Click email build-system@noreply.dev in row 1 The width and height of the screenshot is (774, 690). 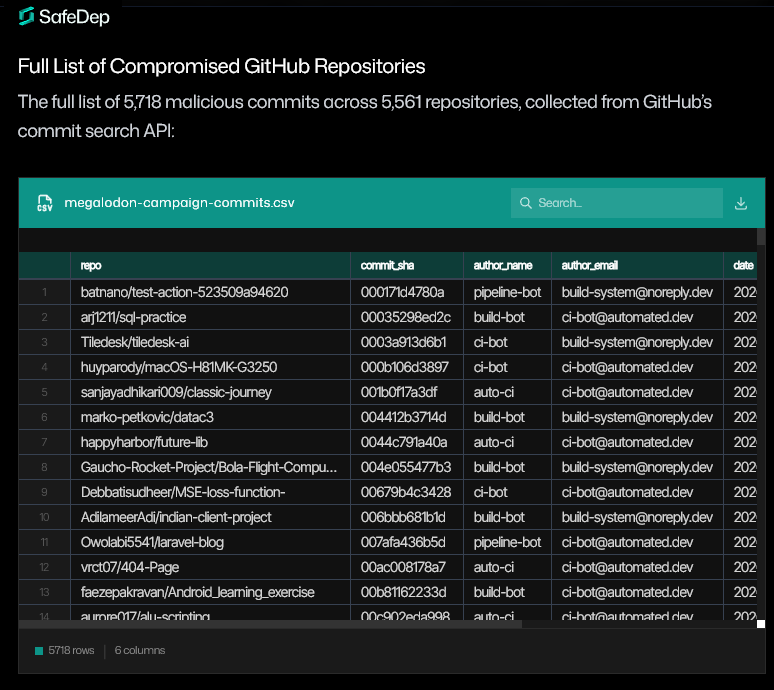click(x=637, y=292)
